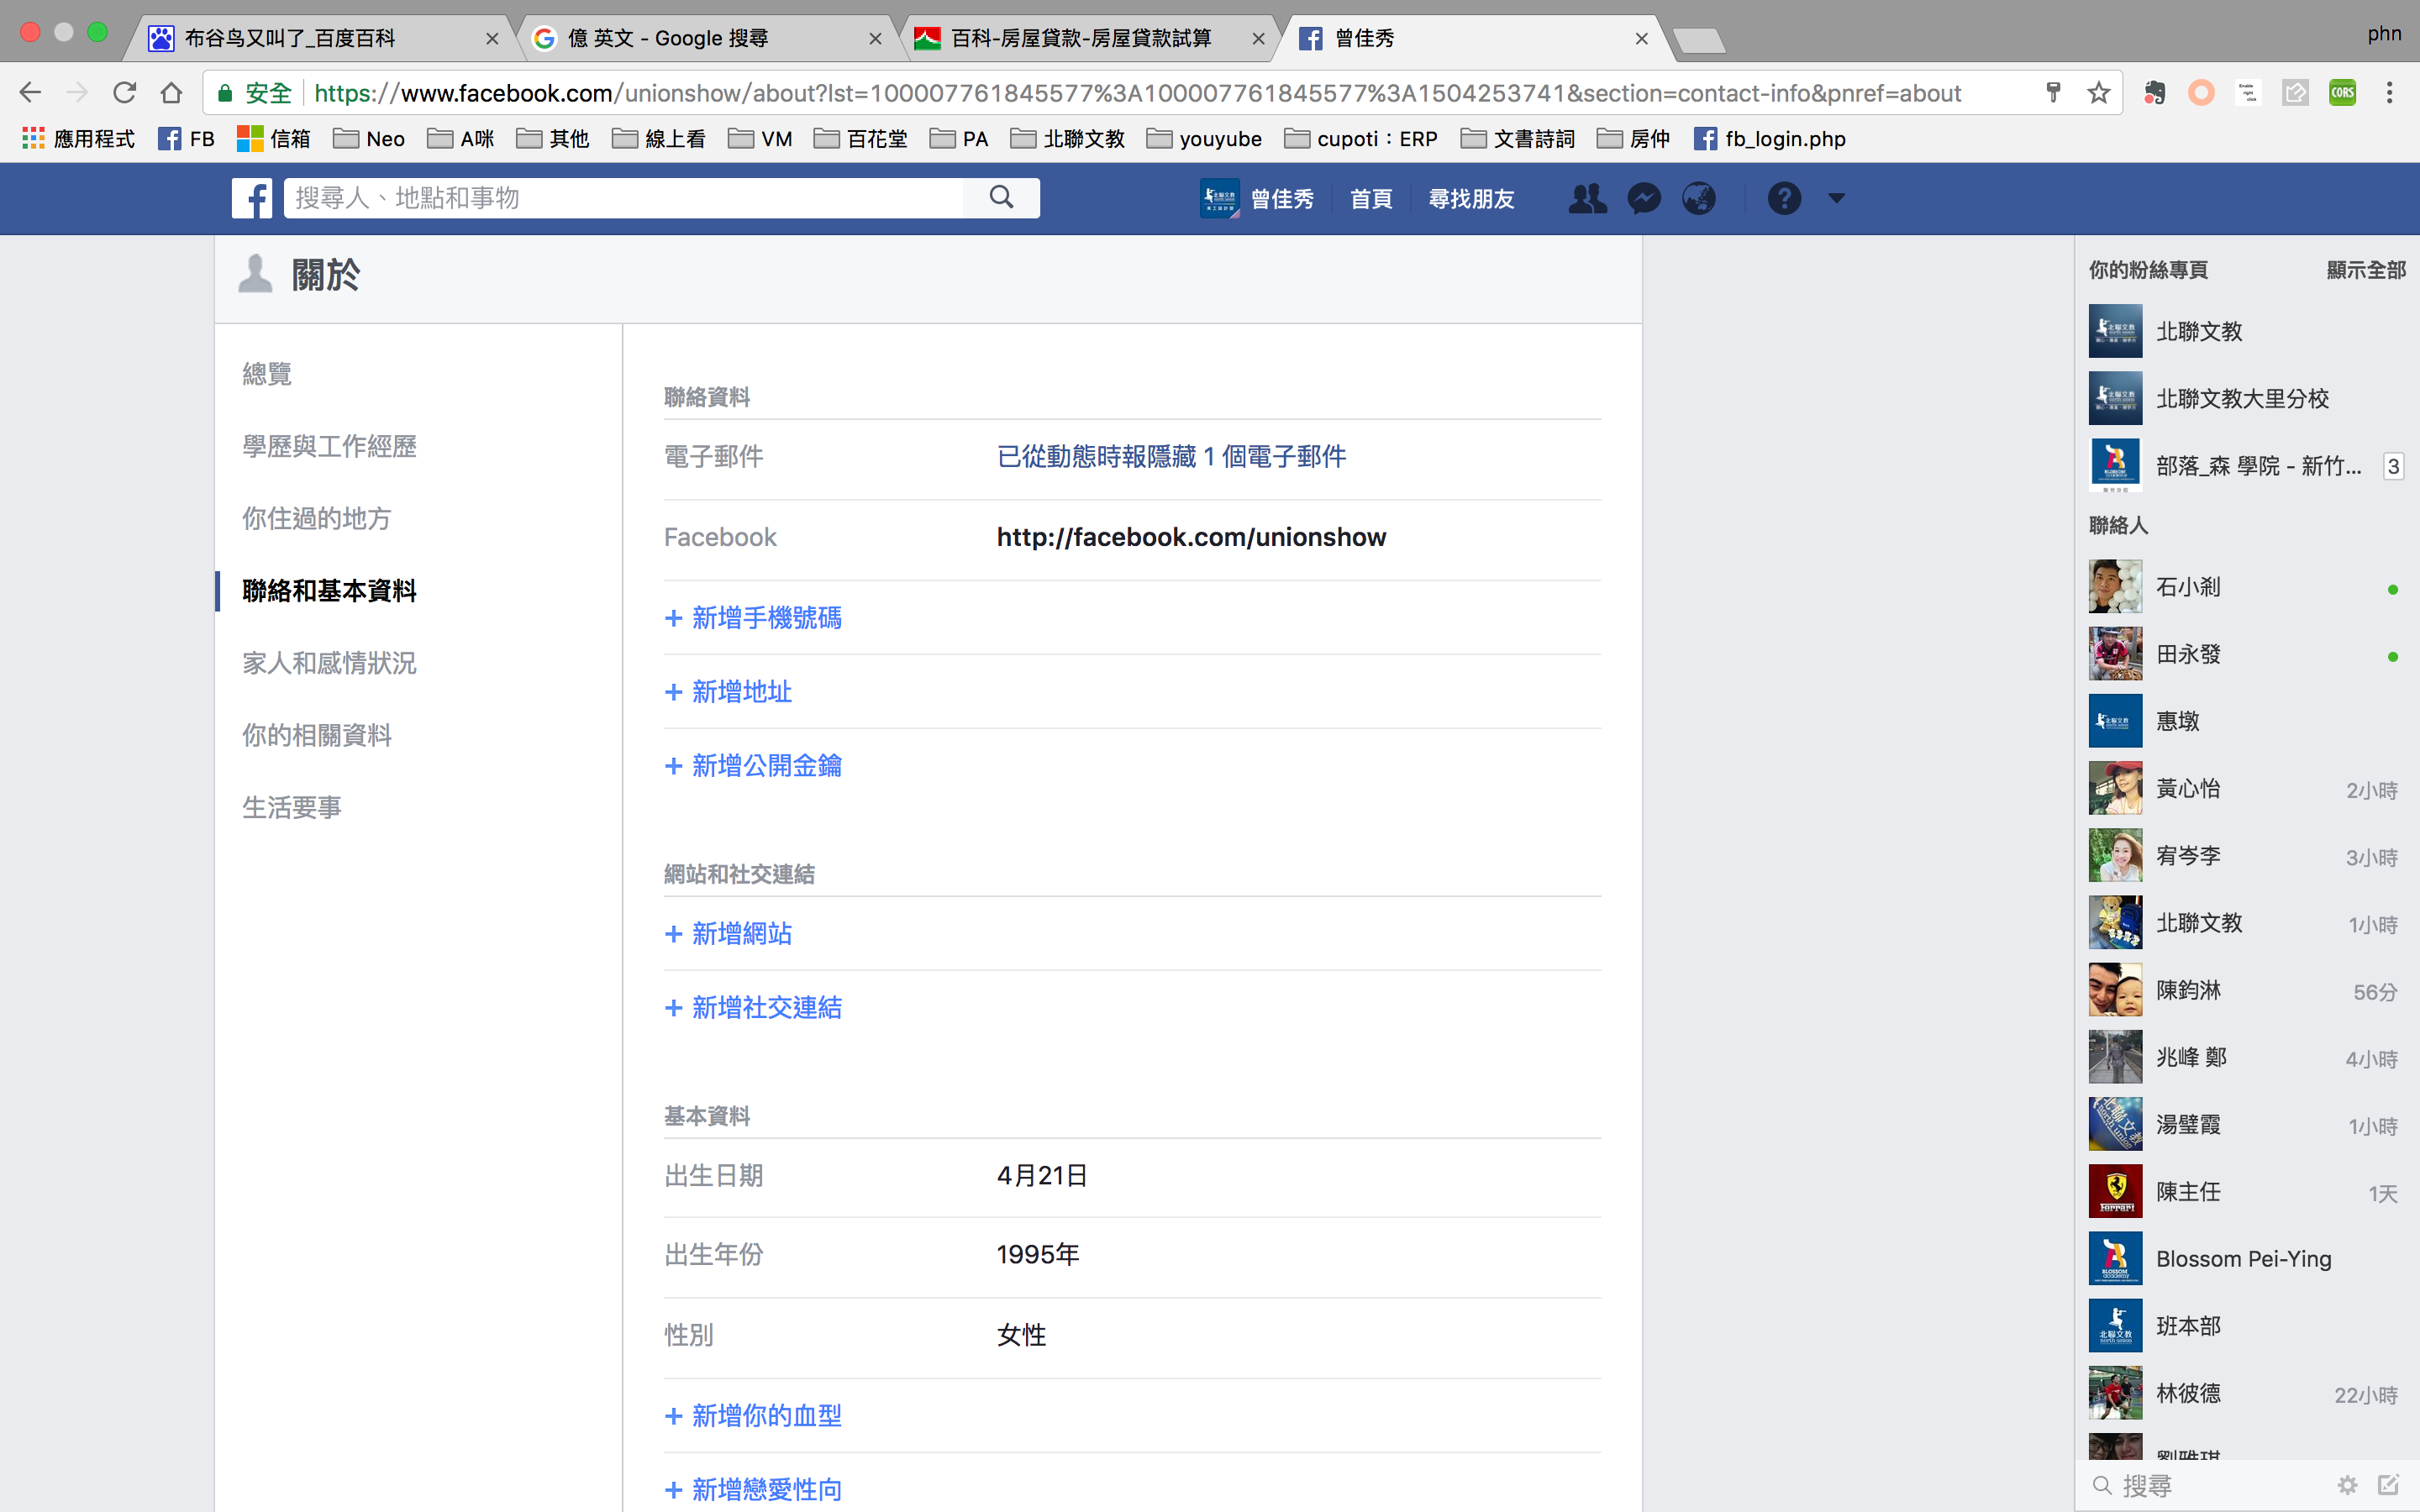Click hidden email from timeline link
Image resolution: width=2420 pixels, height=1512 pixels.
pyautogui.click(x=1171, y=457)
